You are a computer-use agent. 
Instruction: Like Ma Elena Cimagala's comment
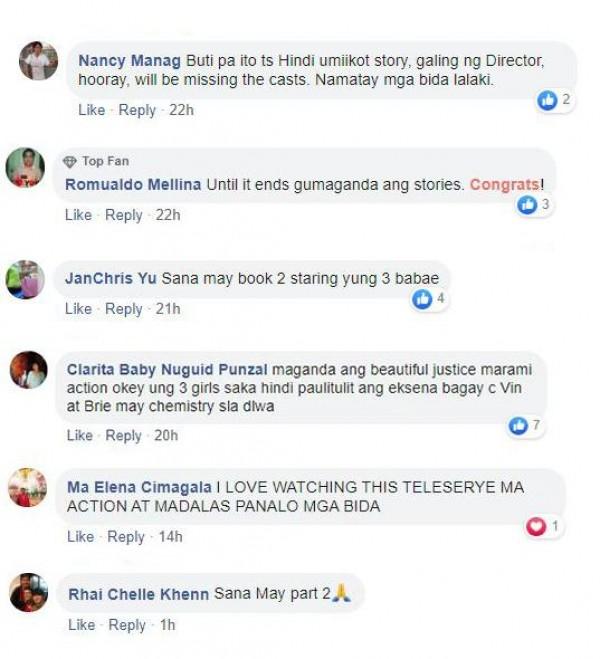tap(80, 537)
